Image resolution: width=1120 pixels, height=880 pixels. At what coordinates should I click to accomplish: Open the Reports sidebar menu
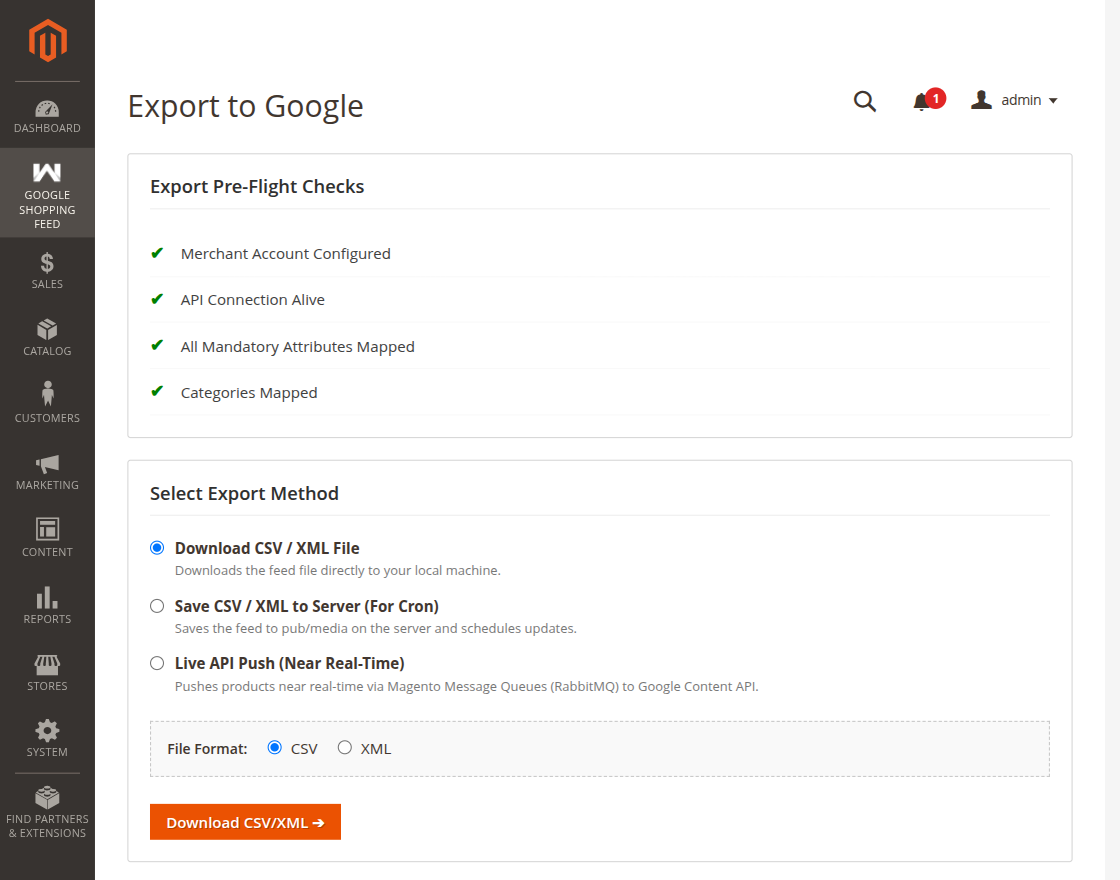point(47,606)
